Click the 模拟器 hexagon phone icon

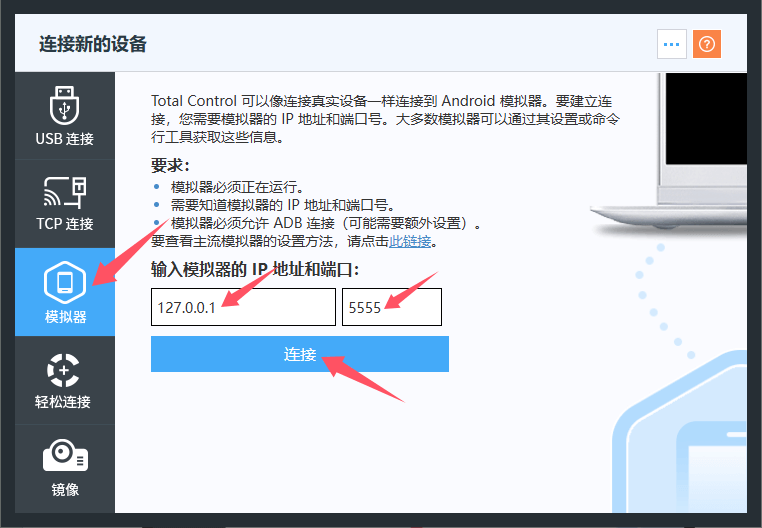(x=65, y=282)
